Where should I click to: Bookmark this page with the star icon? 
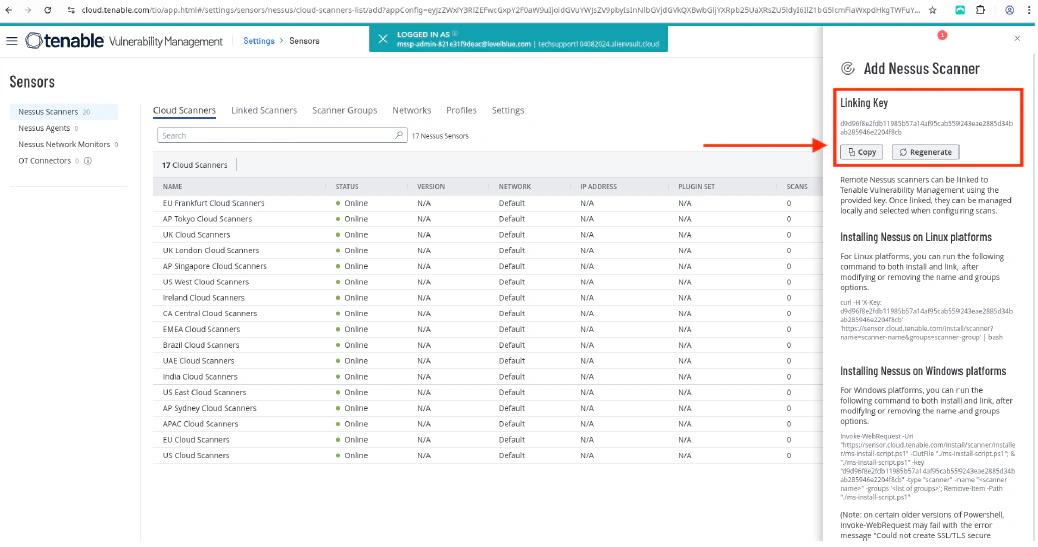tap(932, 9)
